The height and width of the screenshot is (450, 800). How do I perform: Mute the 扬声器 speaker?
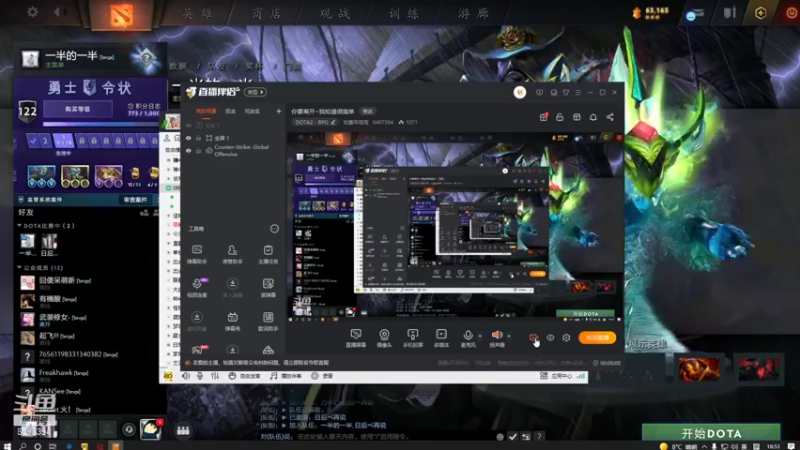[x=497, y=338]
